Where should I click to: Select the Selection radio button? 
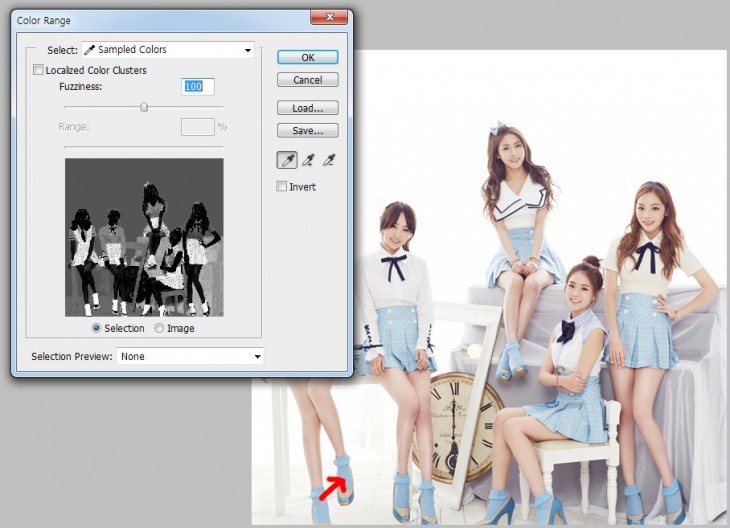click(96, 328)
